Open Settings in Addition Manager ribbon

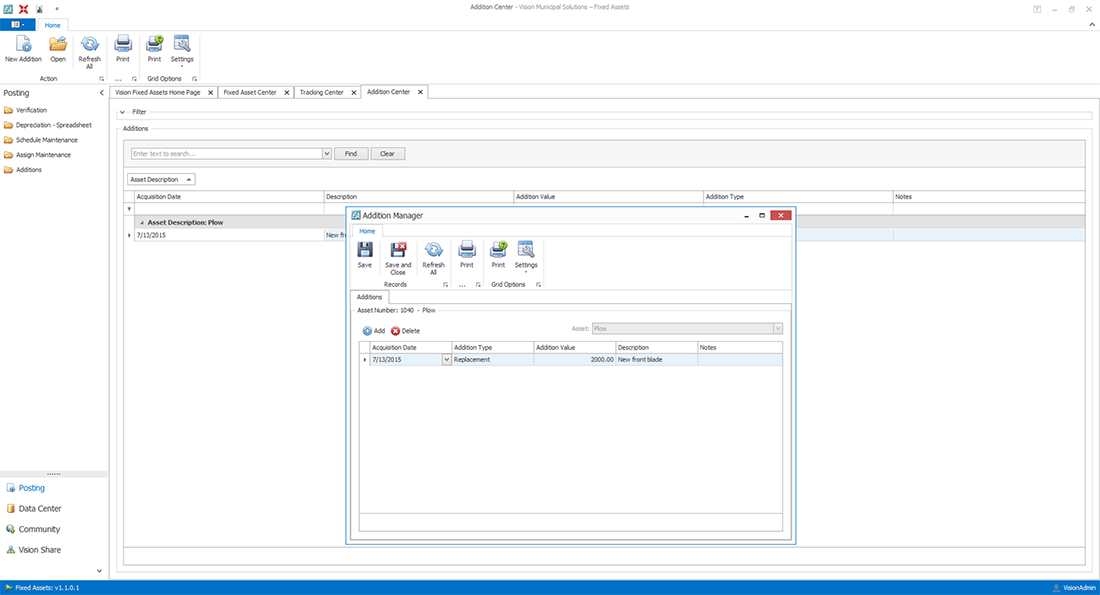click(x=526, y=256)
